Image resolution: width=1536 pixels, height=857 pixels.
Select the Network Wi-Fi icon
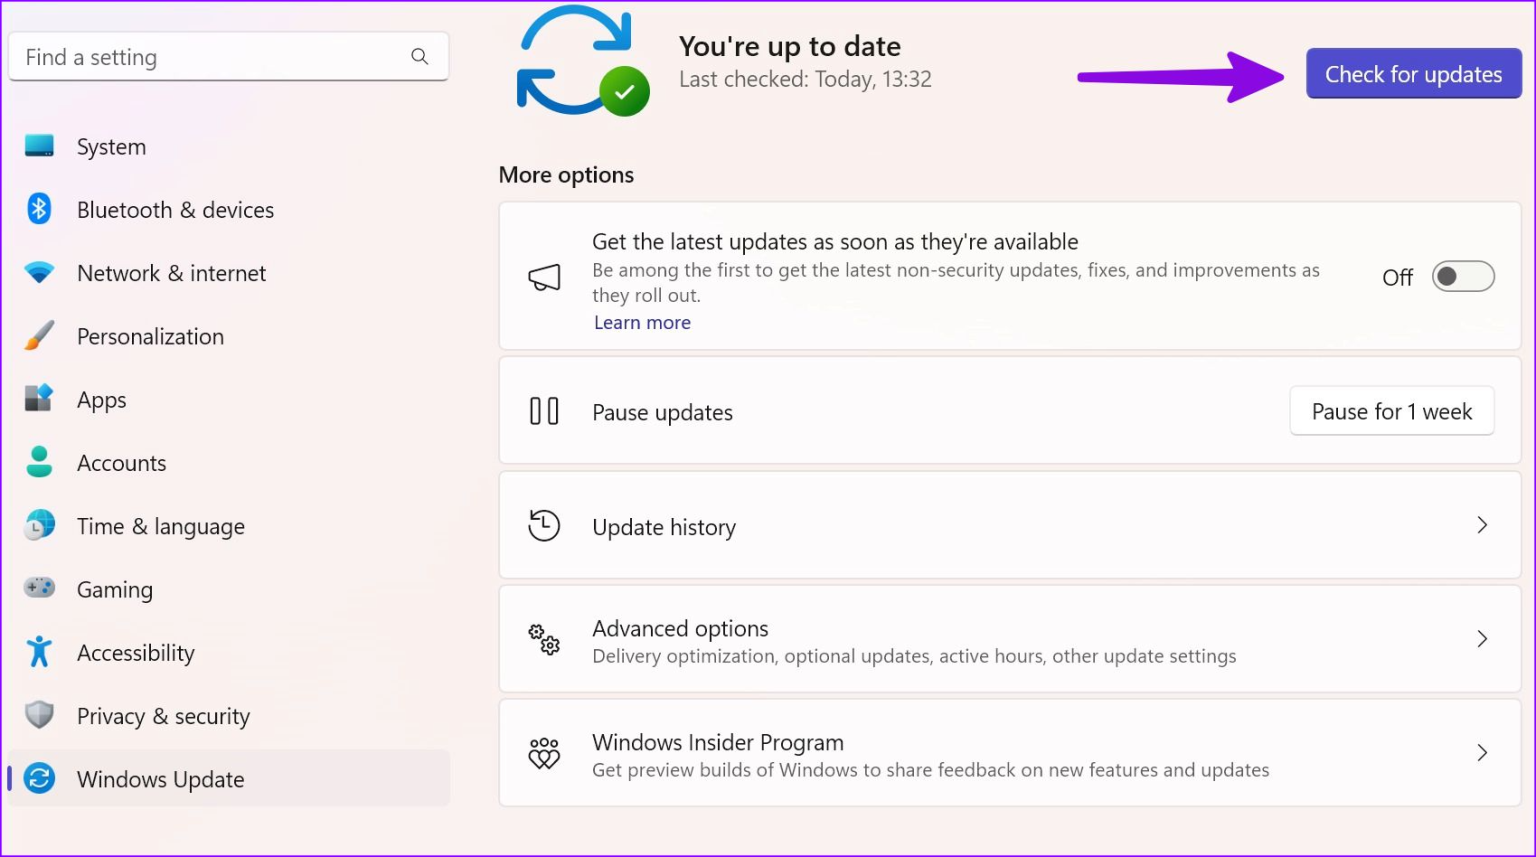39,272
